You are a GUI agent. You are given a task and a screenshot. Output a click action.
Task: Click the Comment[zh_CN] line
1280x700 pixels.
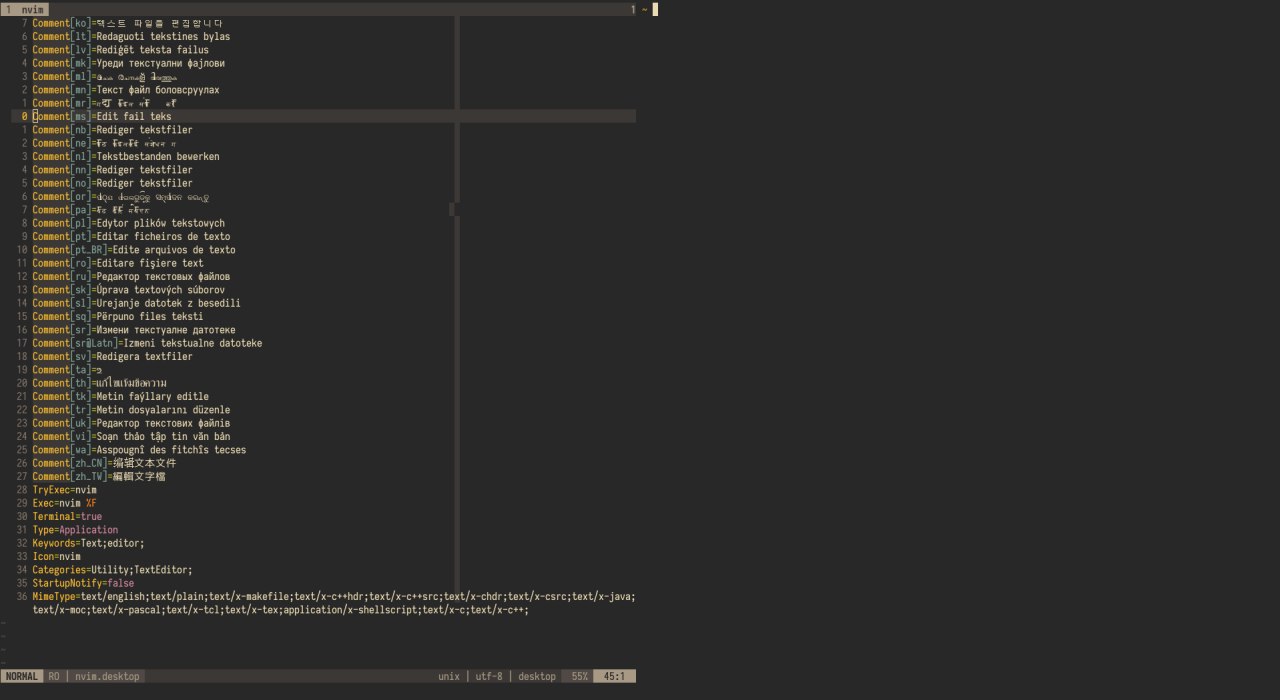tap(104, 463)
